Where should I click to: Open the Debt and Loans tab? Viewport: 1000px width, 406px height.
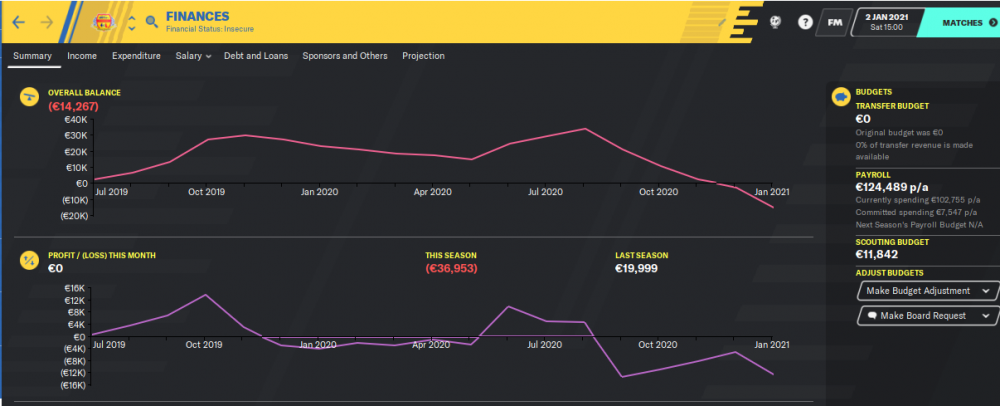pos(256,56)
